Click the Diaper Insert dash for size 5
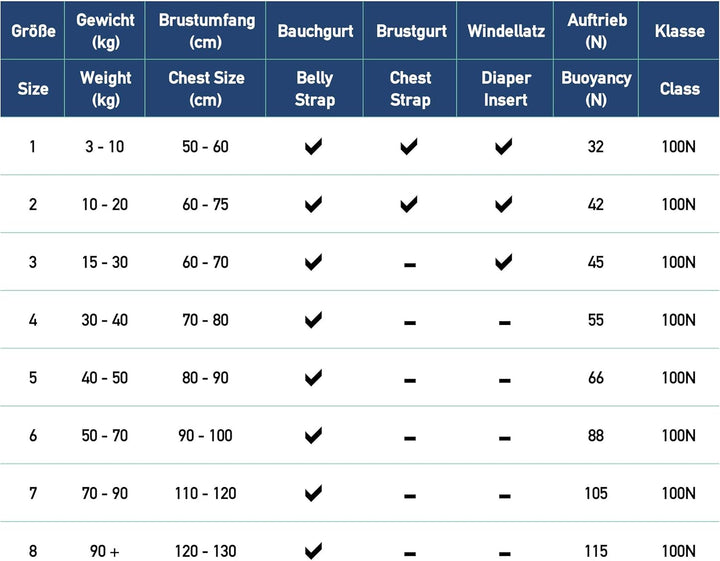720x561 pixels. tap(505, 381)
